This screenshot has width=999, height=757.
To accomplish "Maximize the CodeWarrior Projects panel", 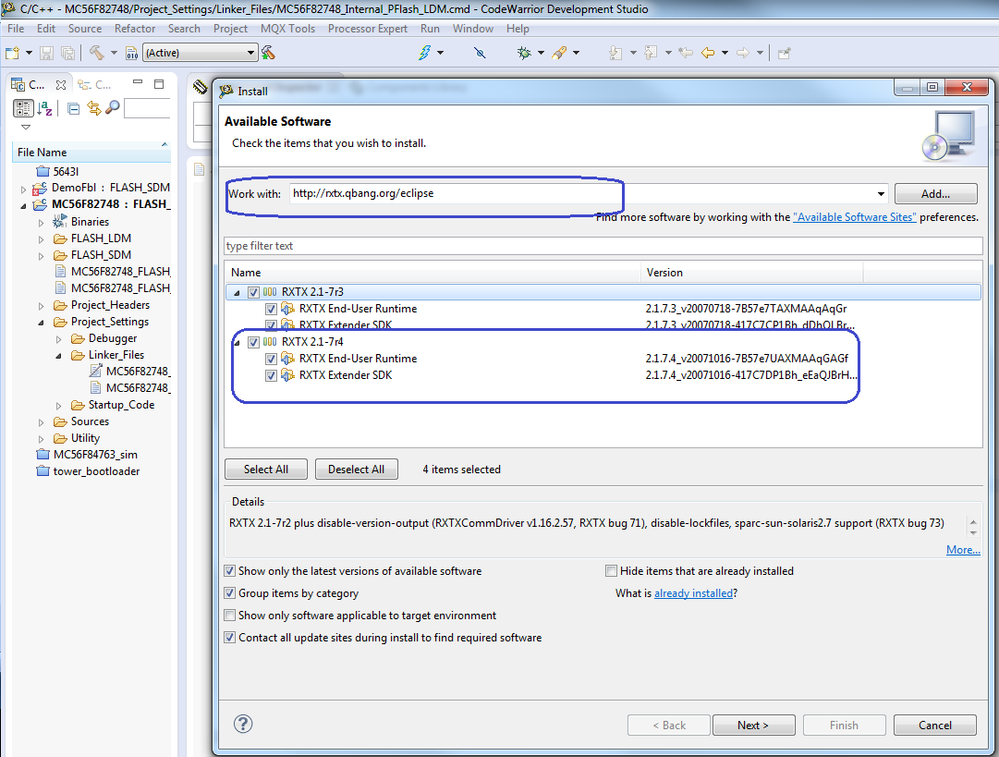I will tap(159, 83).
